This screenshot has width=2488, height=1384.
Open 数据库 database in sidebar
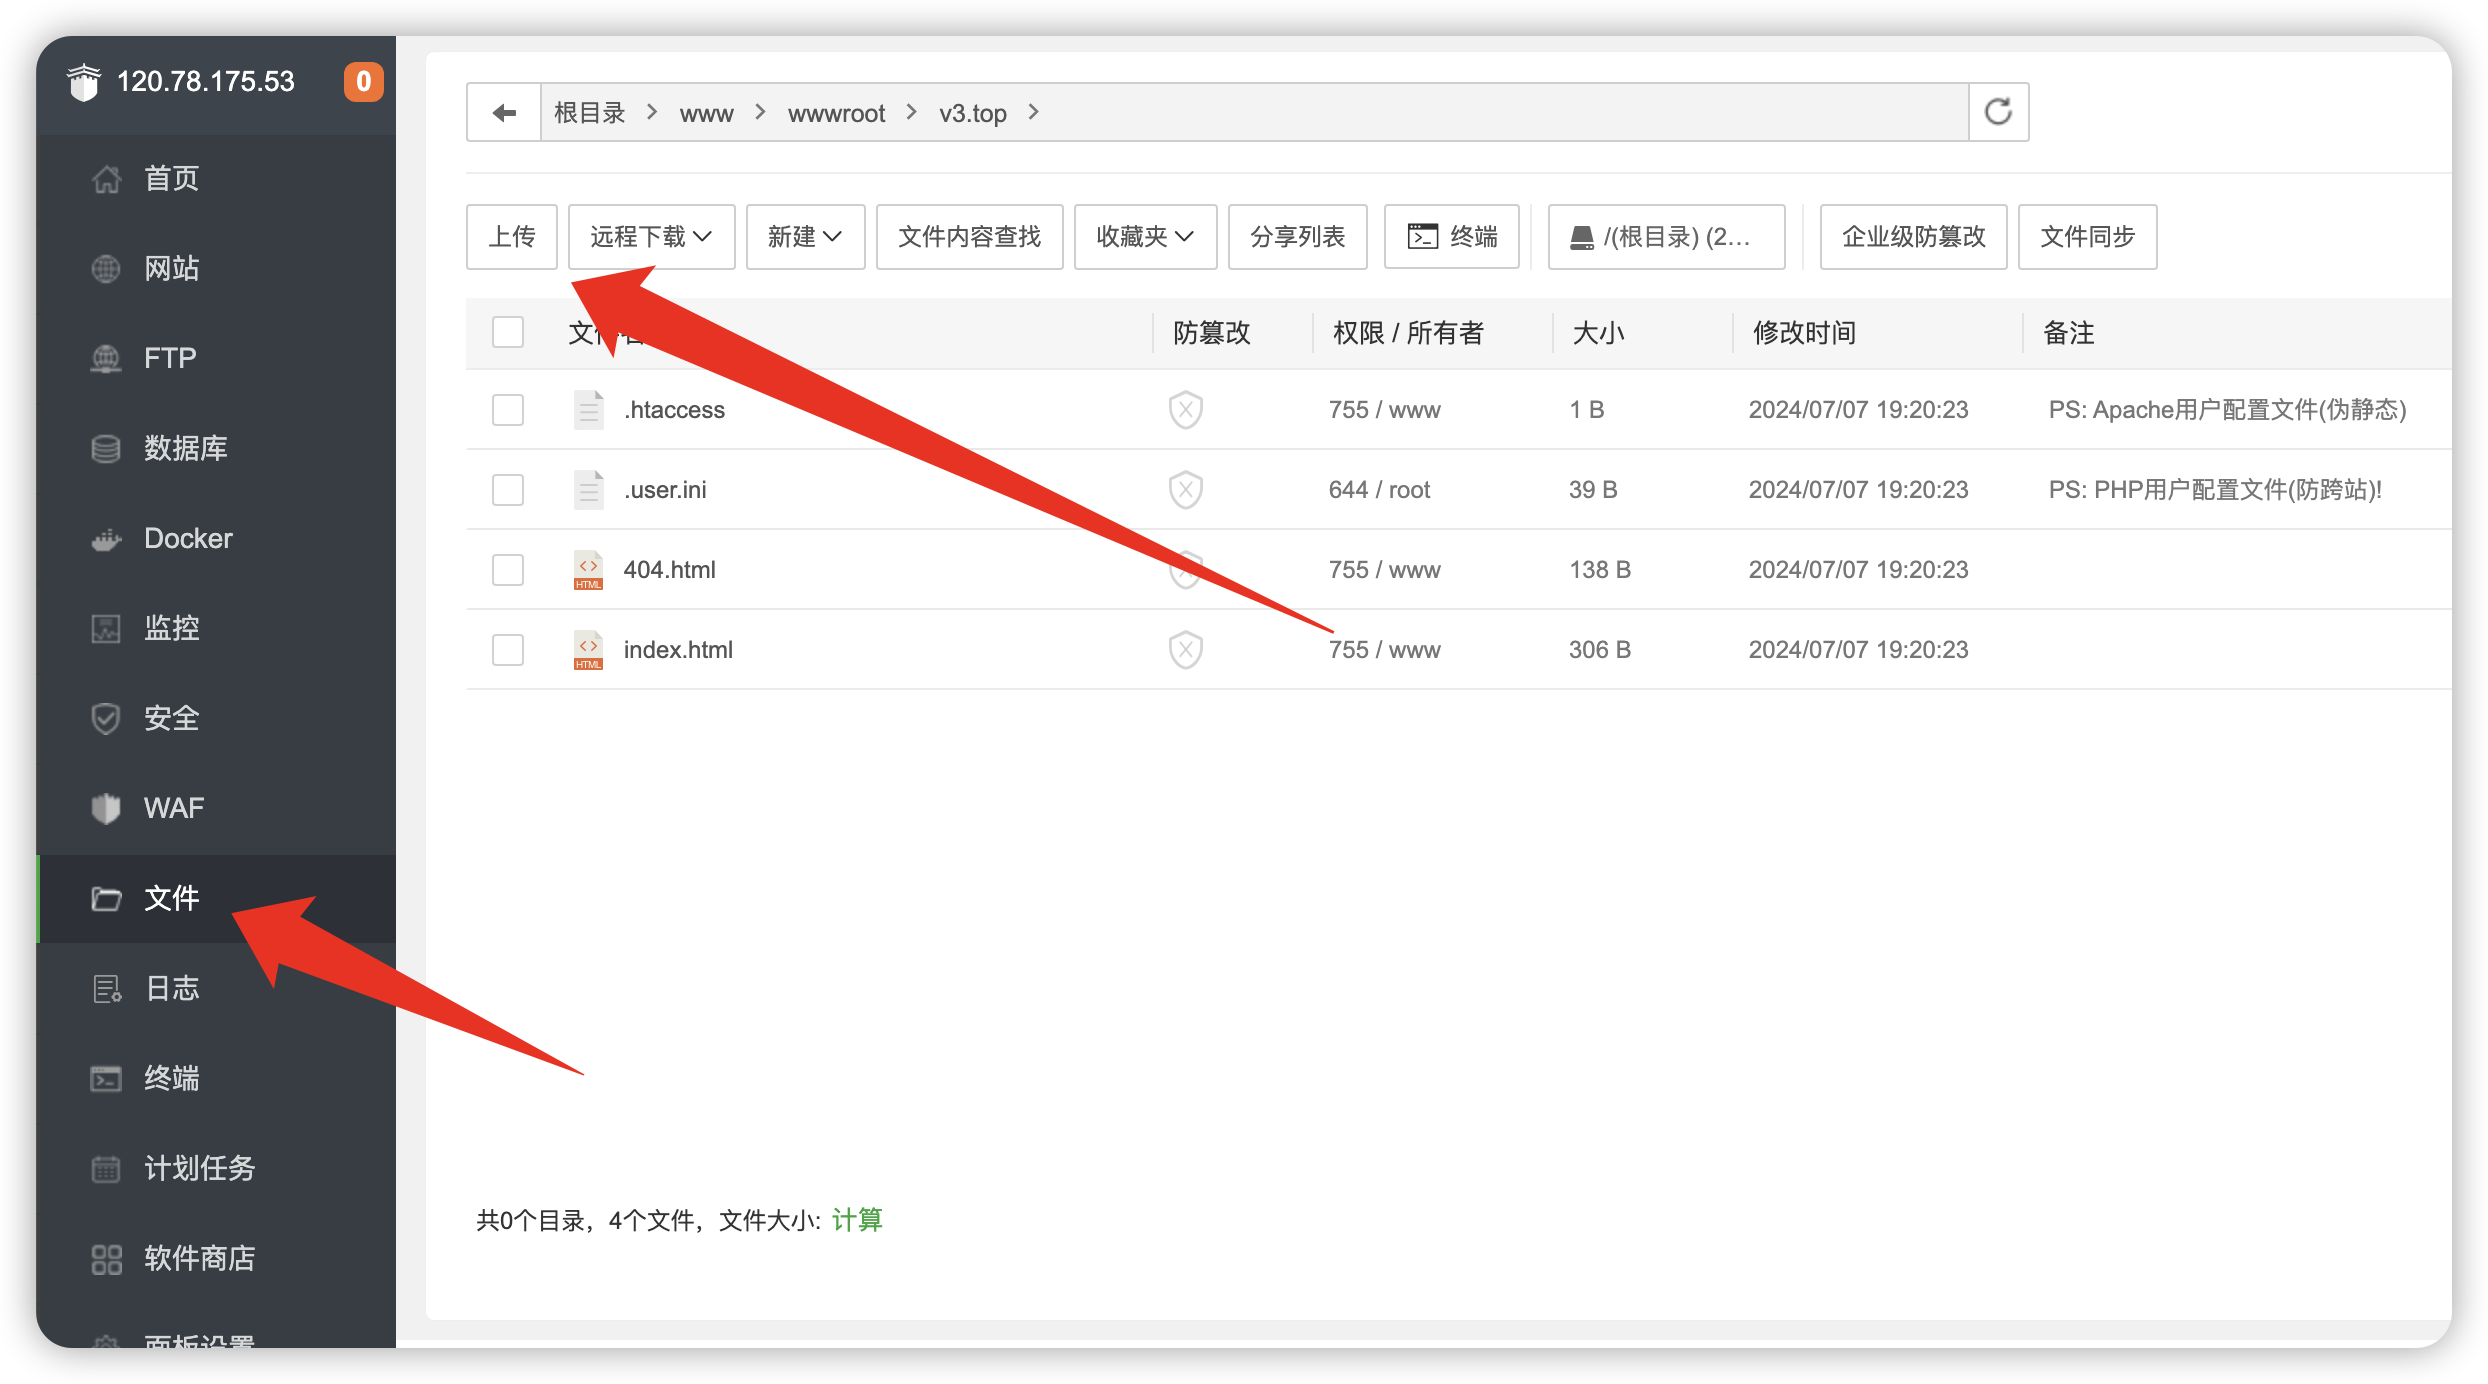(216, 449)
